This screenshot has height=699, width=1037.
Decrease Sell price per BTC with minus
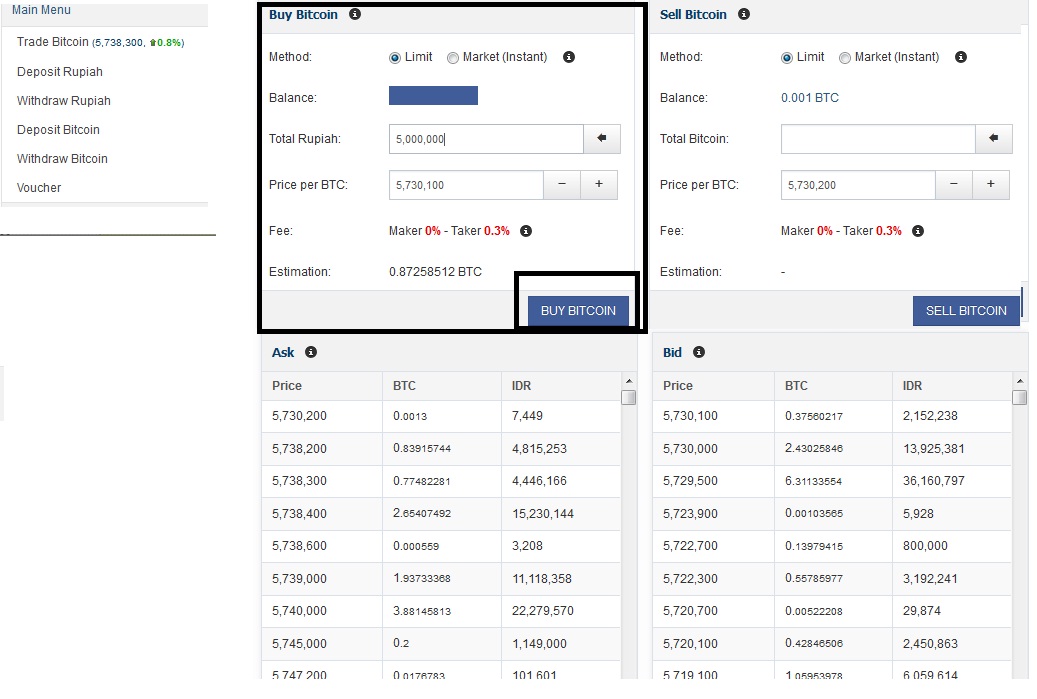click(x=954, y=185)
